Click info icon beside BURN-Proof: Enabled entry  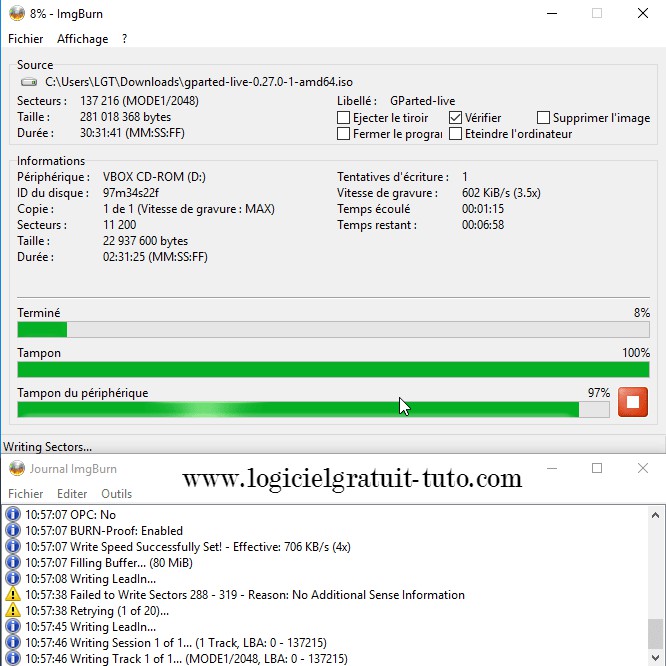13,531
